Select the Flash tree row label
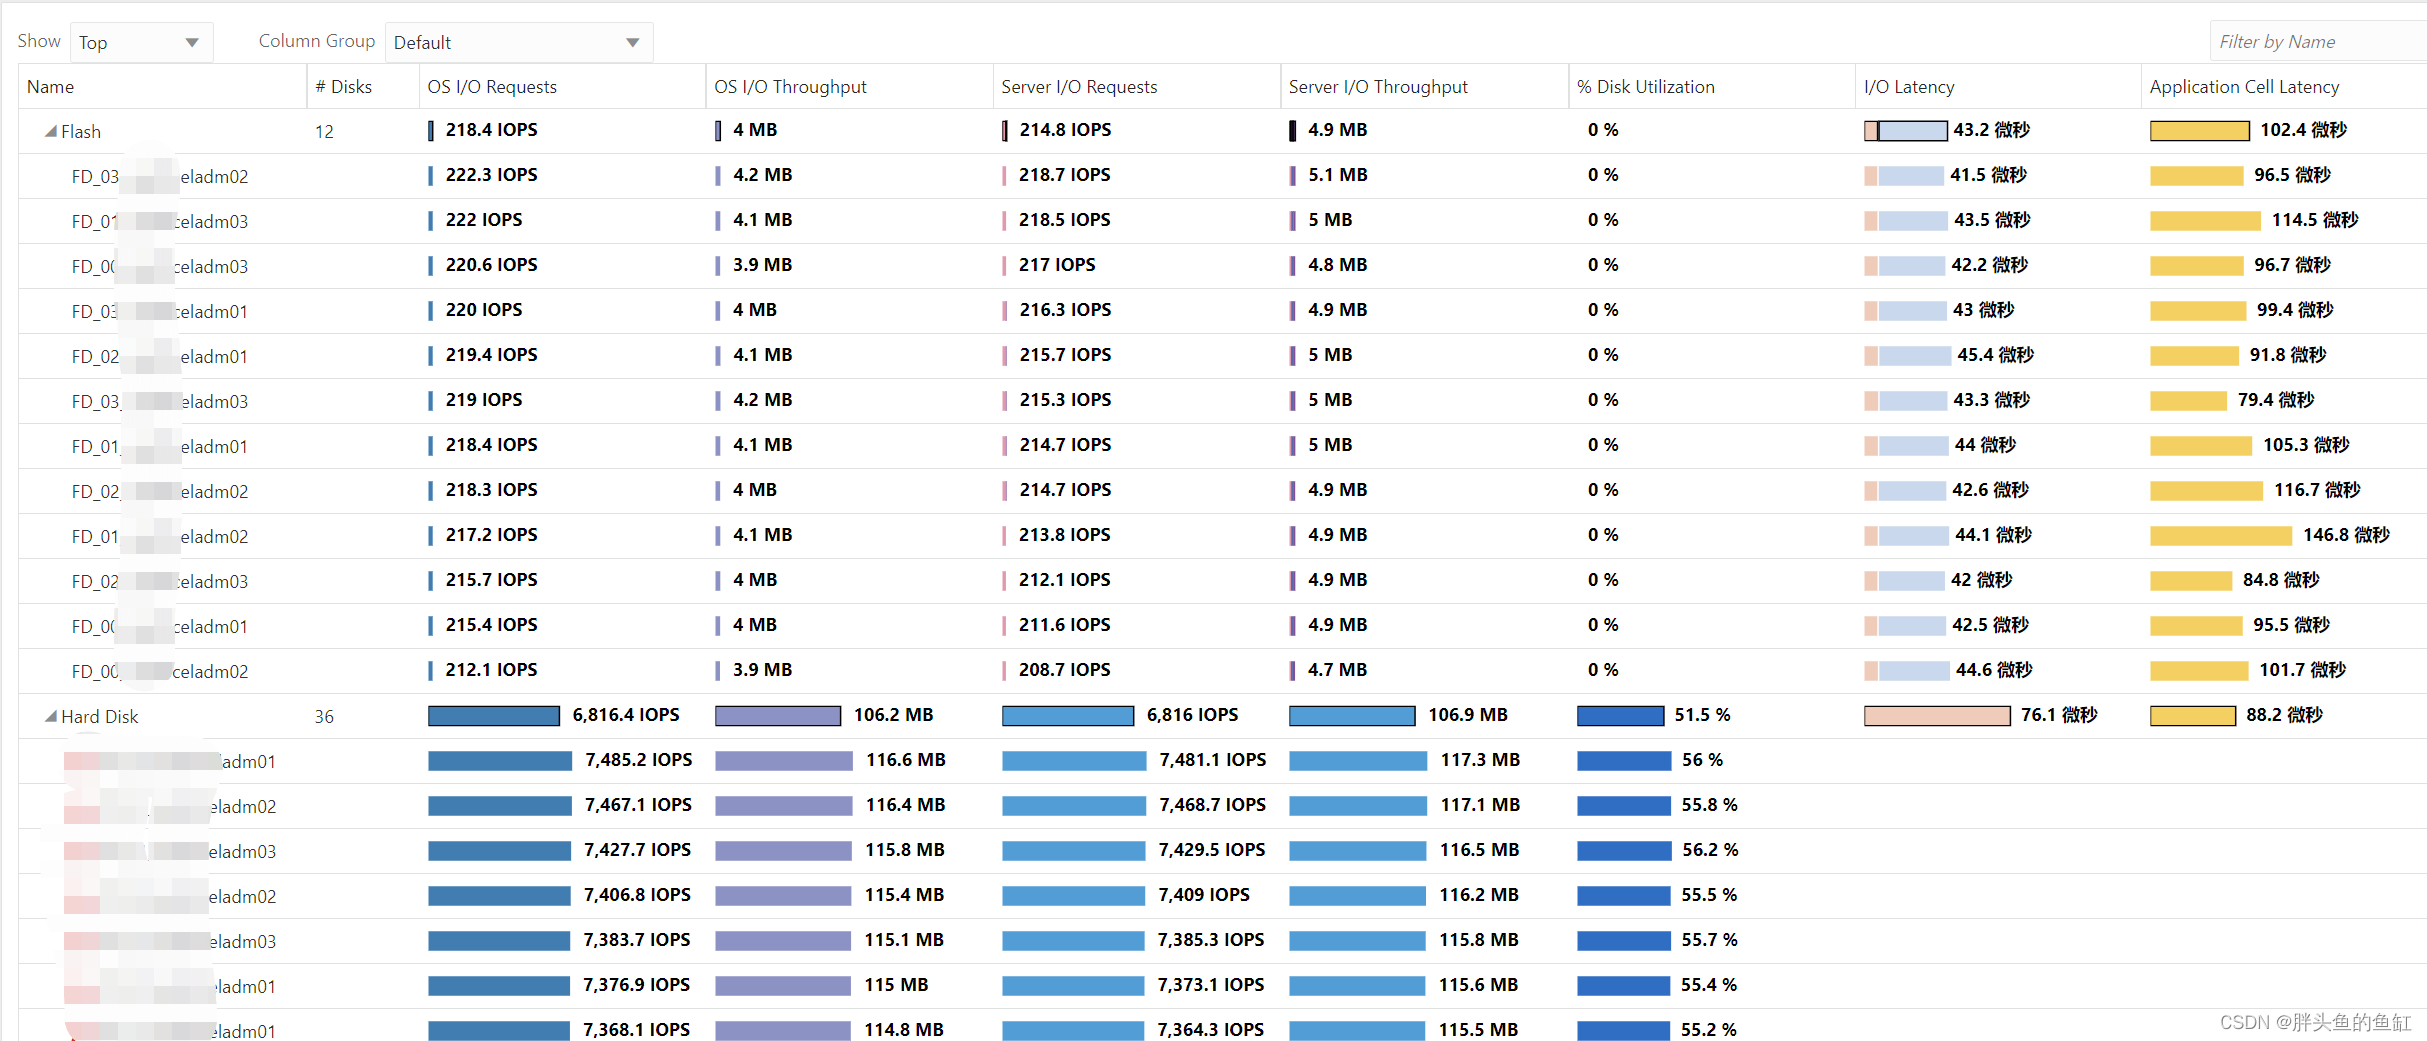The height and width of the screenshot is (1041, 2427). 81,131
